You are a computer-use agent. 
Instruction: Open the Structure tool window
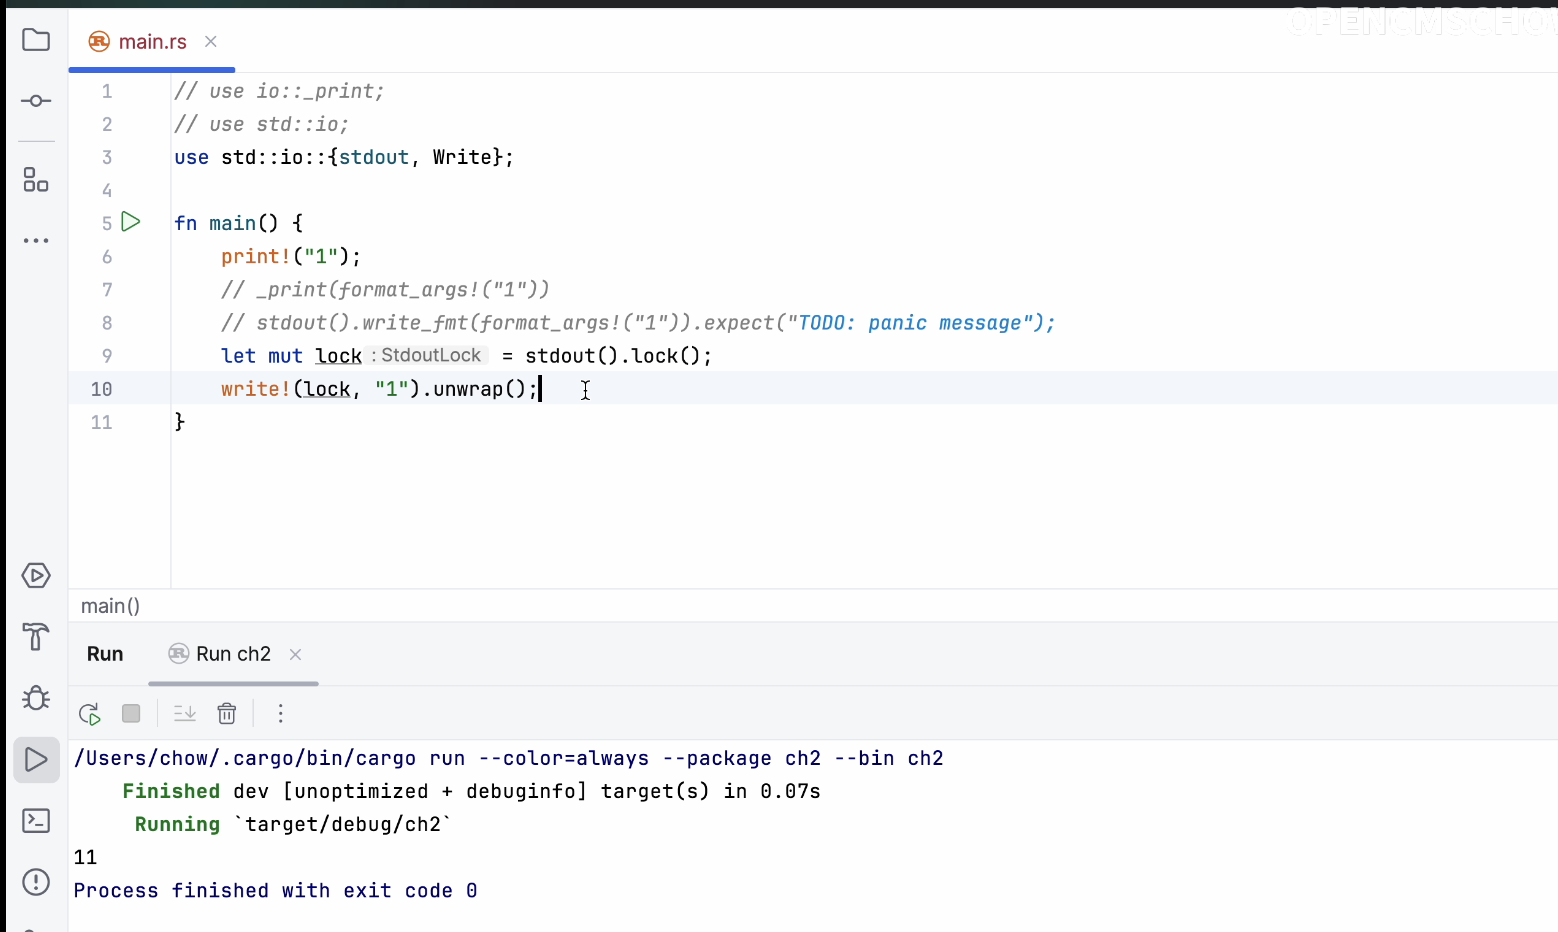tap(36, 180)
